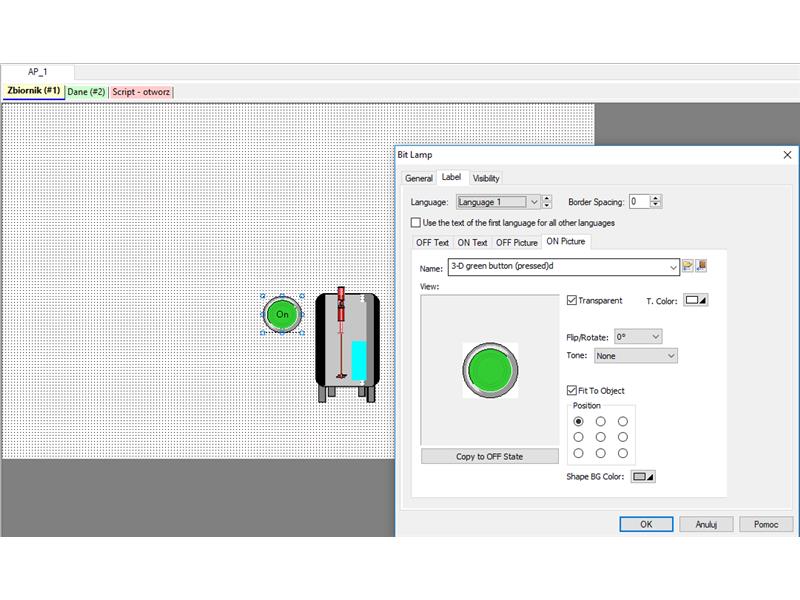Select middle-center Position radio button
Image resolution: width=800 pixels, height=600 pixels.
tap(601, 437)
